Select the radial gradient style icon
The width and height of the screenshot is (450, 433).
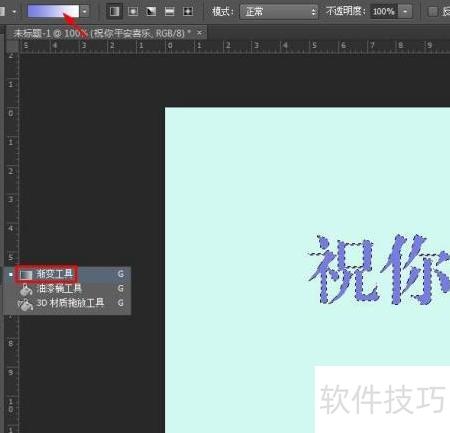coord(133,12)
